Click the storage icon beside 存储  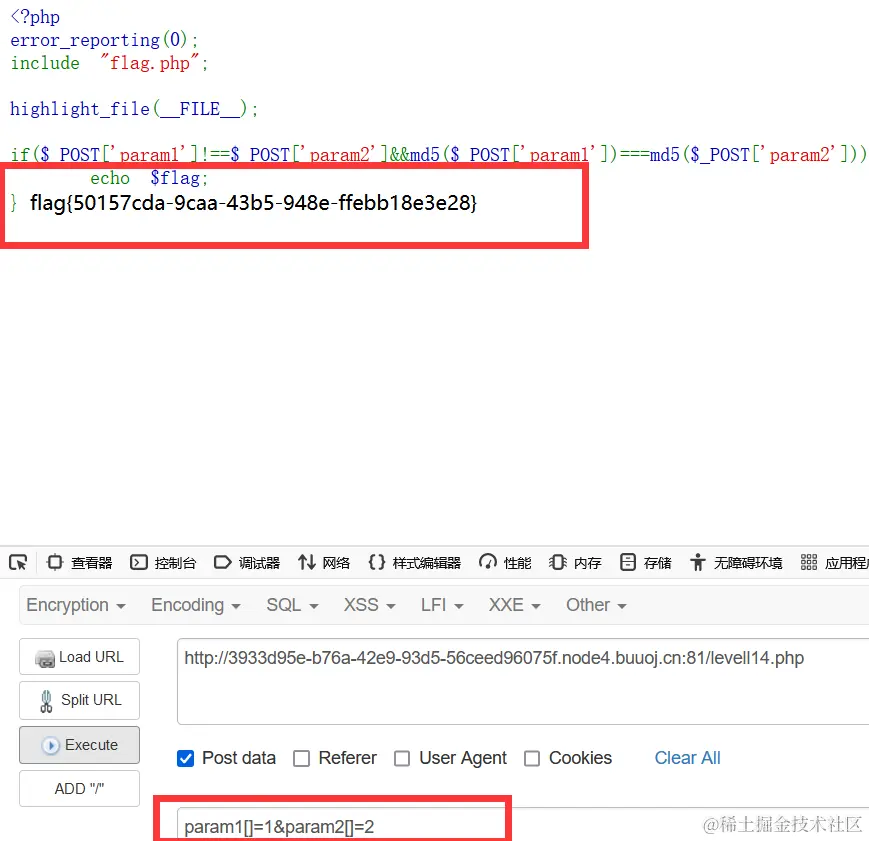627,562
